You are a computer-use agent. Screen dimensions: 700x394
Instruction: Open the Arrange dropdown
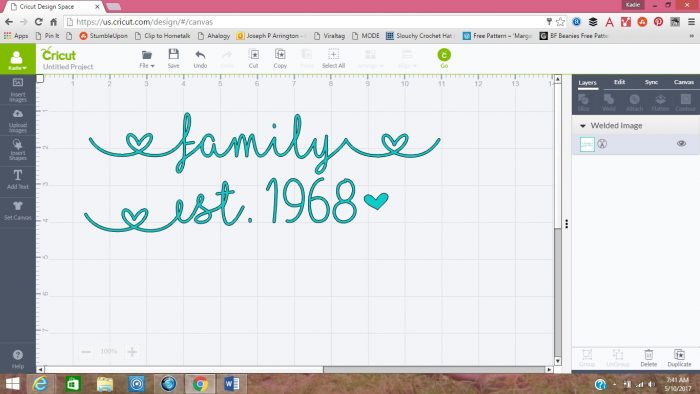coord(370,59)
